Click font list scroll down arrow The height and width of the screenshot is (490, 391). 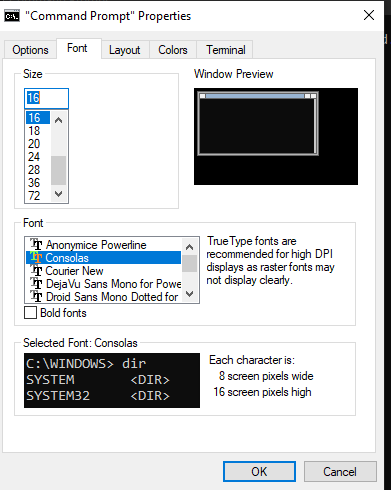[x=190, y=294]
